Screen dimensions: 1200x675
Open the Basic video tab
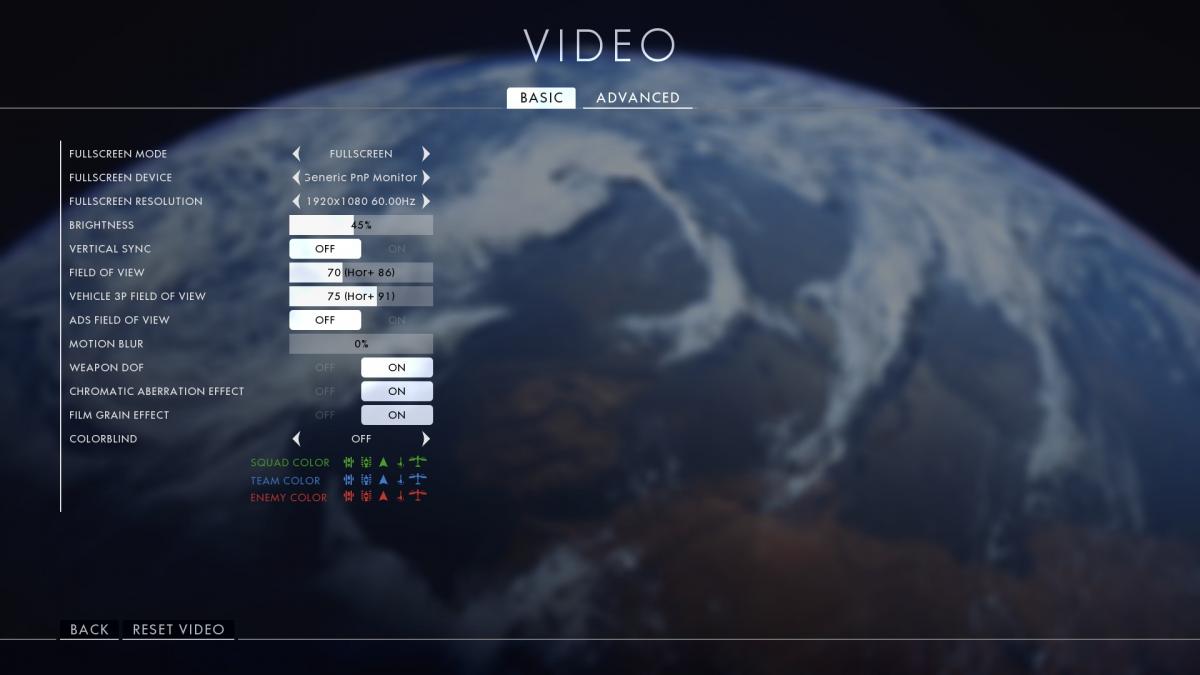point(541,98)
